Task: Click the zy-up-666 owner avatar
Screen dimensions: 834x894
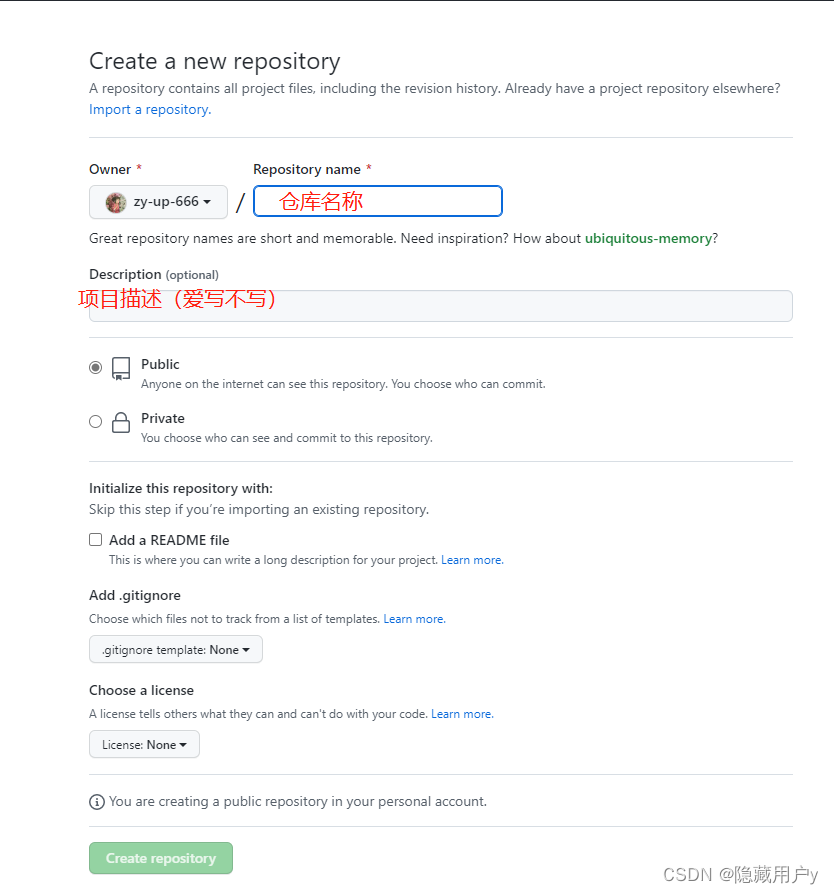Action: [x=115, y=201]
